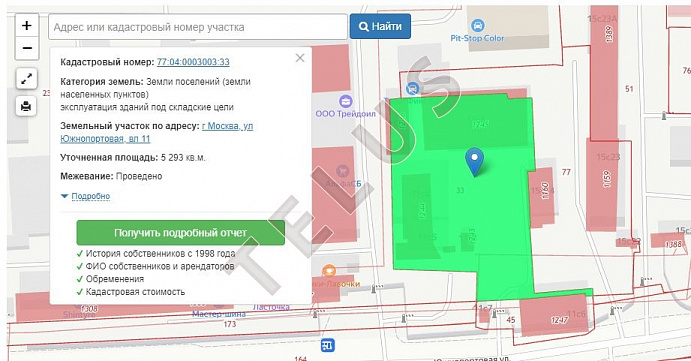Click the blue location pin marker
This screenshot has height=361, width=691.
[475, 162]
